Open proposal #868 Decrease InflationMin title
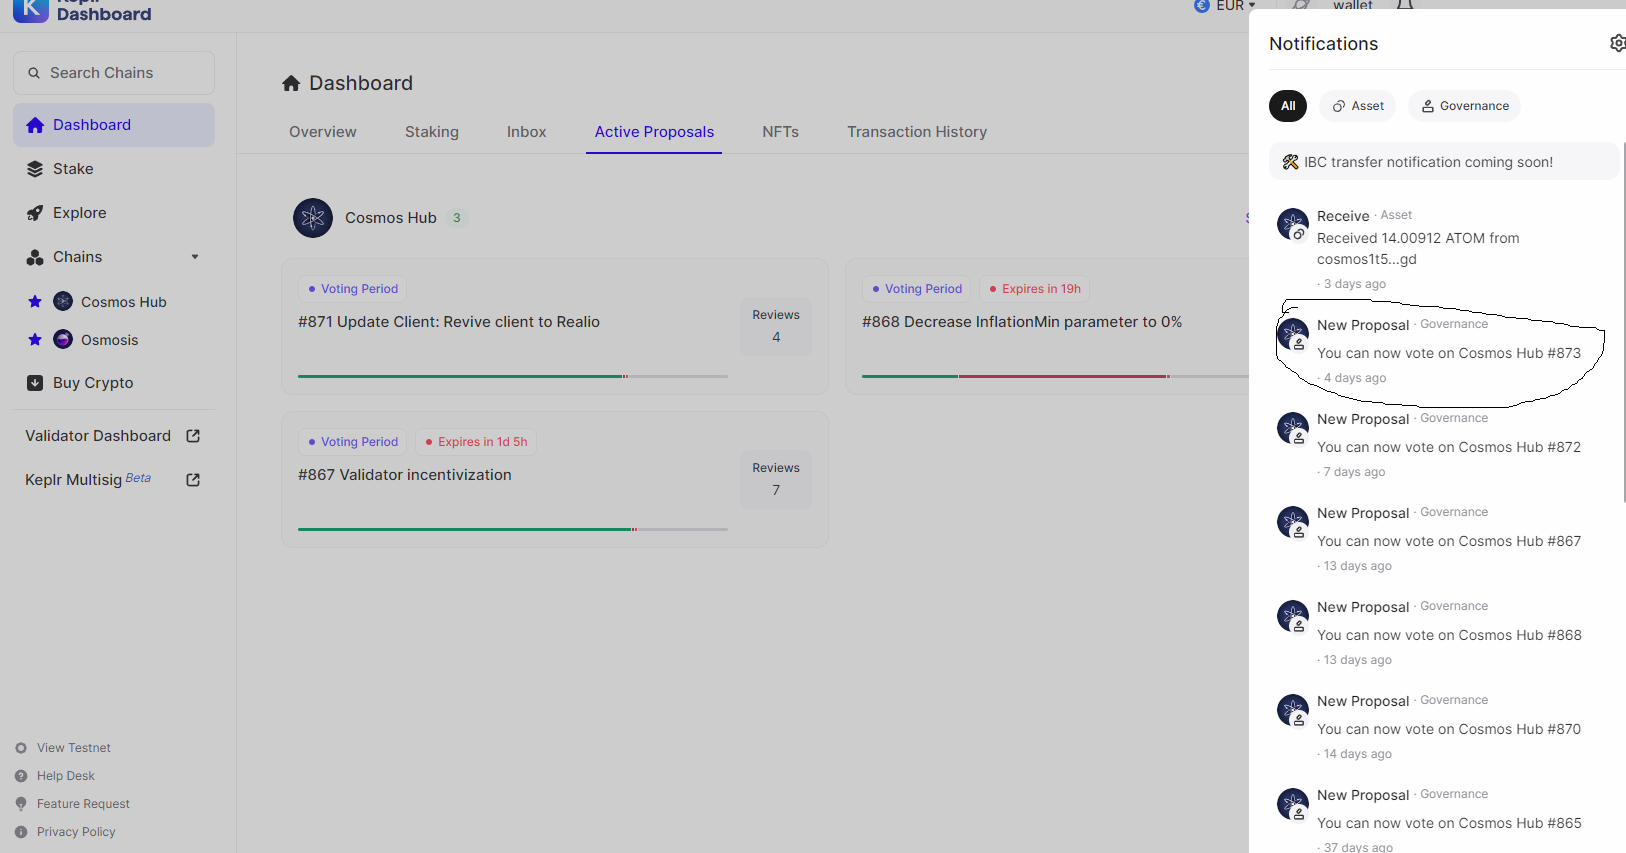 (x=1022, y=322)
